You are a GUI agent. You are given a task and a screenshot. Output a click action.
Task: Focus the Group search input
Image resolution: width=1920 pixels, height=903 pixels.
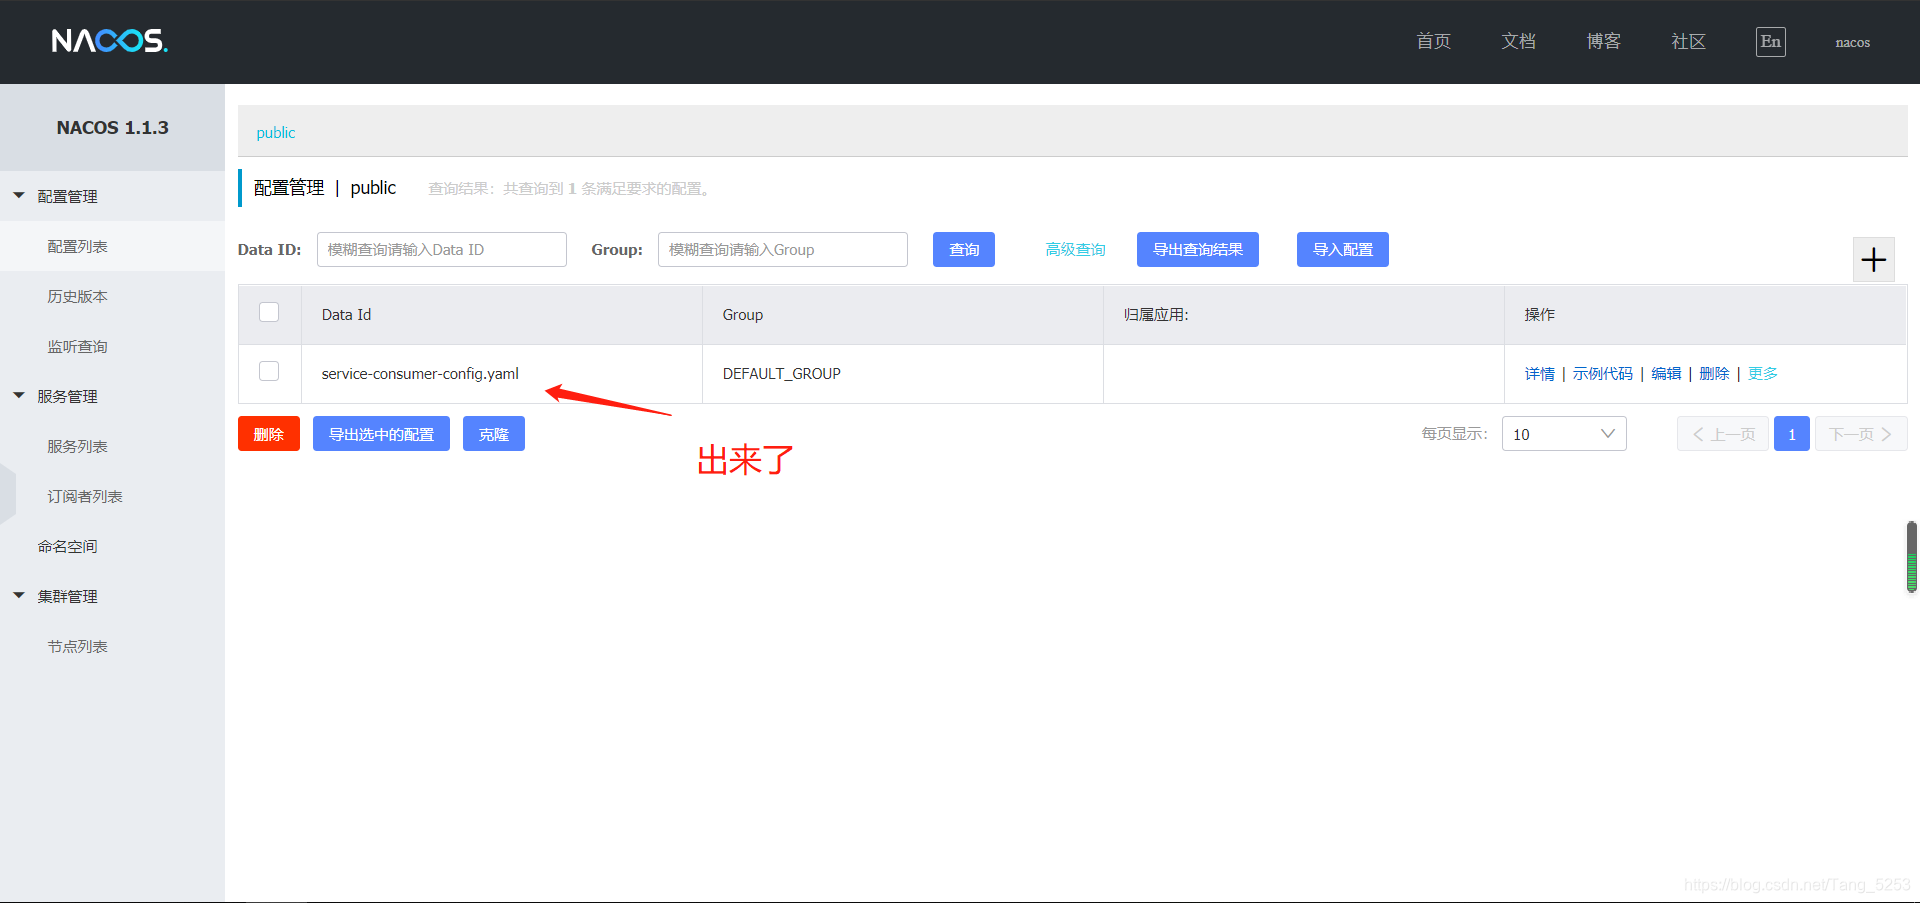[783, 250]
